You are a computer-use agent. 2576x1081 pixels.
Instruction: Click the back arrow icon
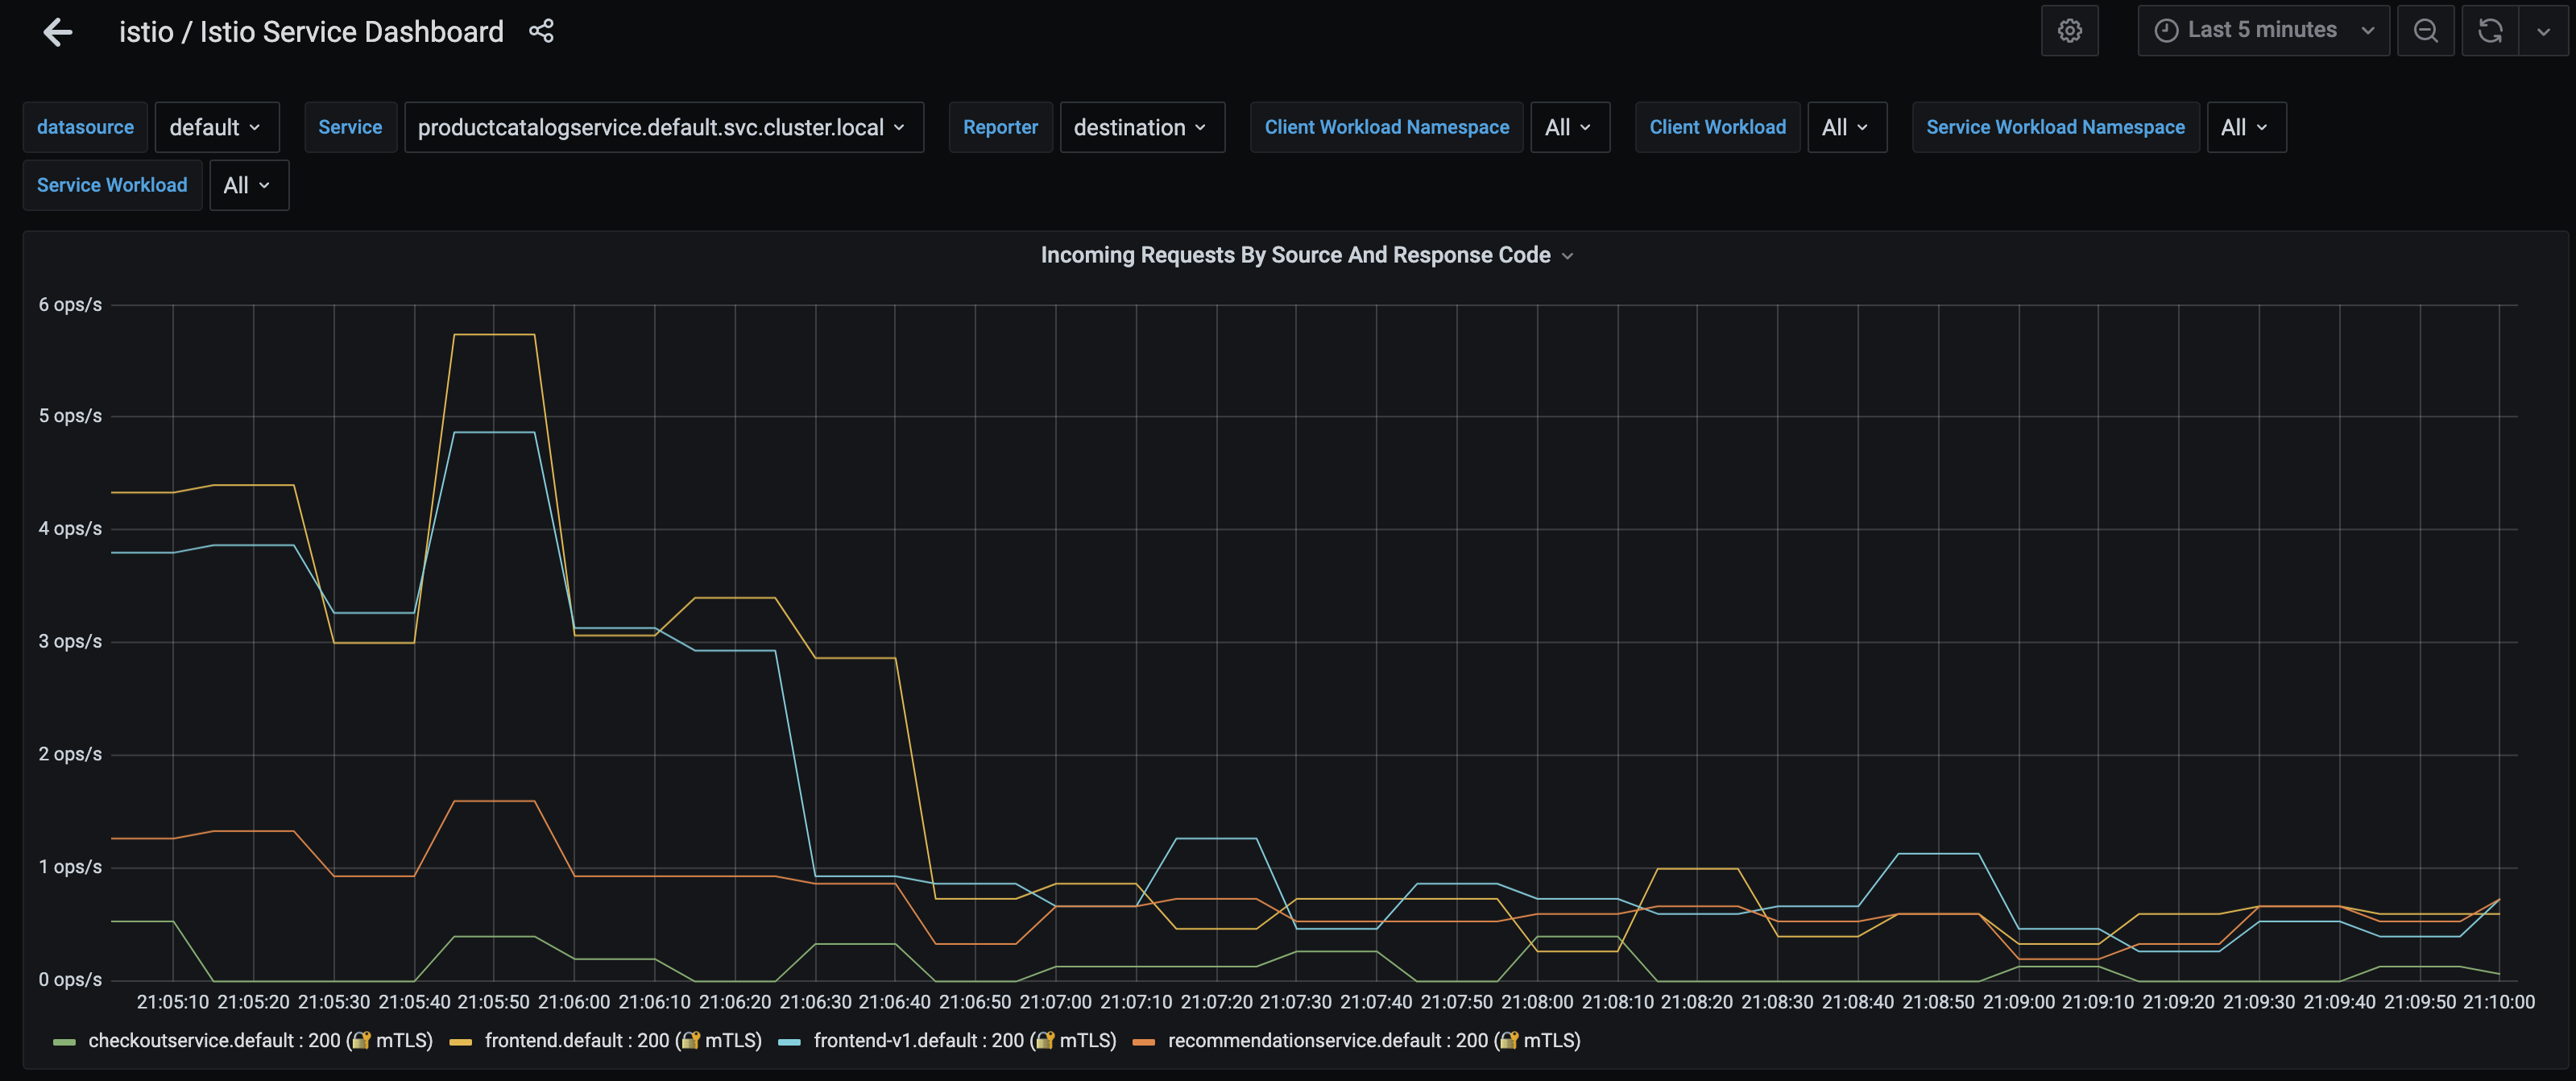pos(58,32)
